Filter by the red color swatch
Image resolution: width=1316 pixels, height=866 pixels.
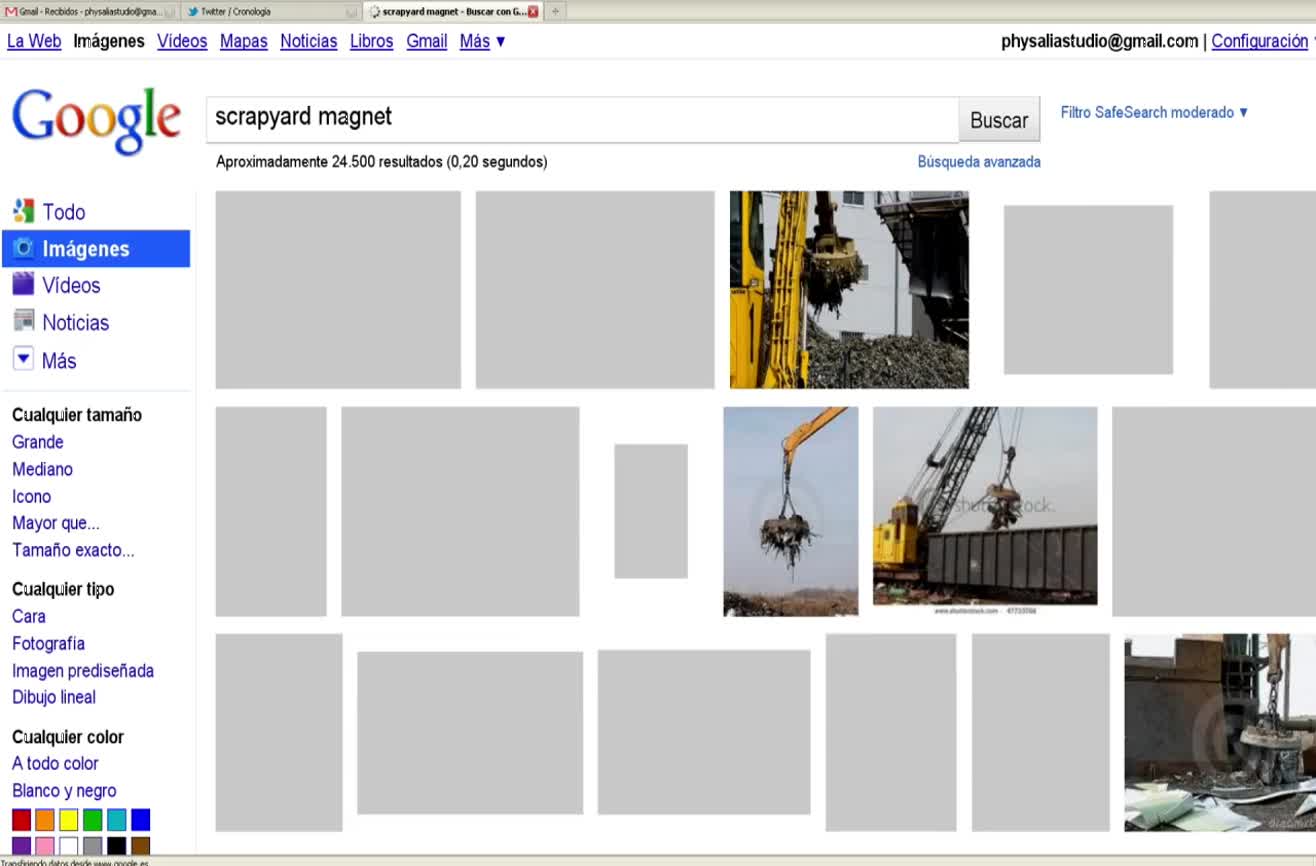coord(21,820)
